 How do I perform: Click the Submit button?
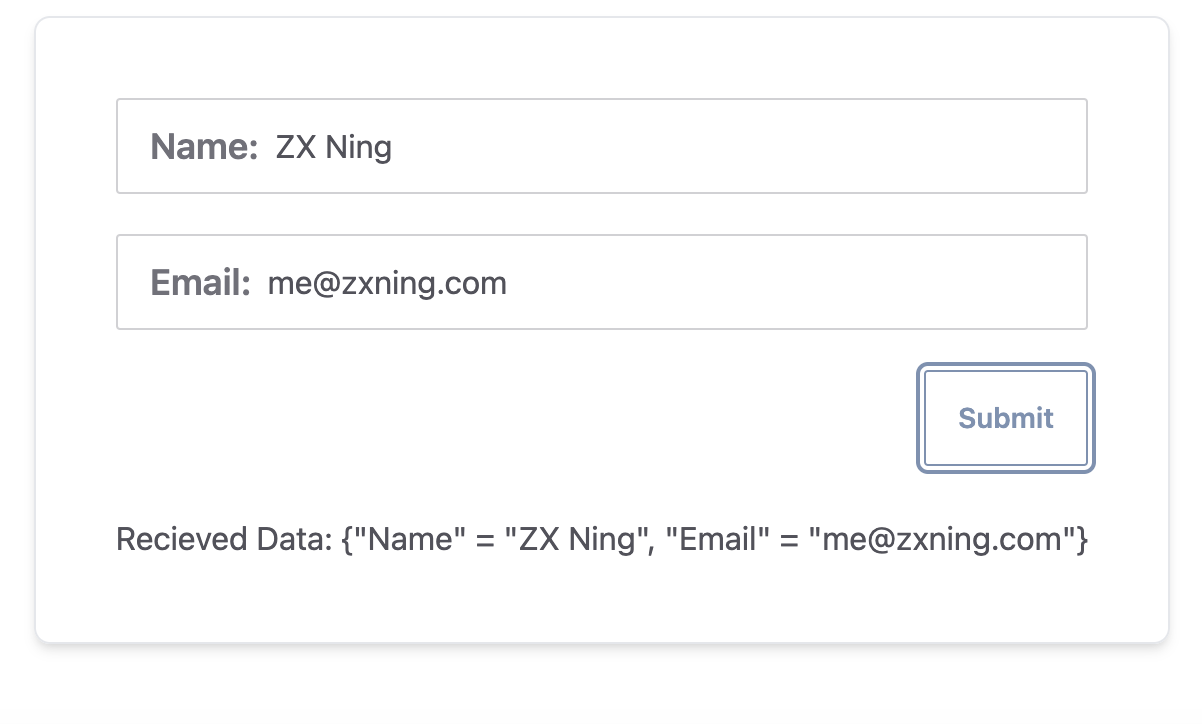[1006, 418]
